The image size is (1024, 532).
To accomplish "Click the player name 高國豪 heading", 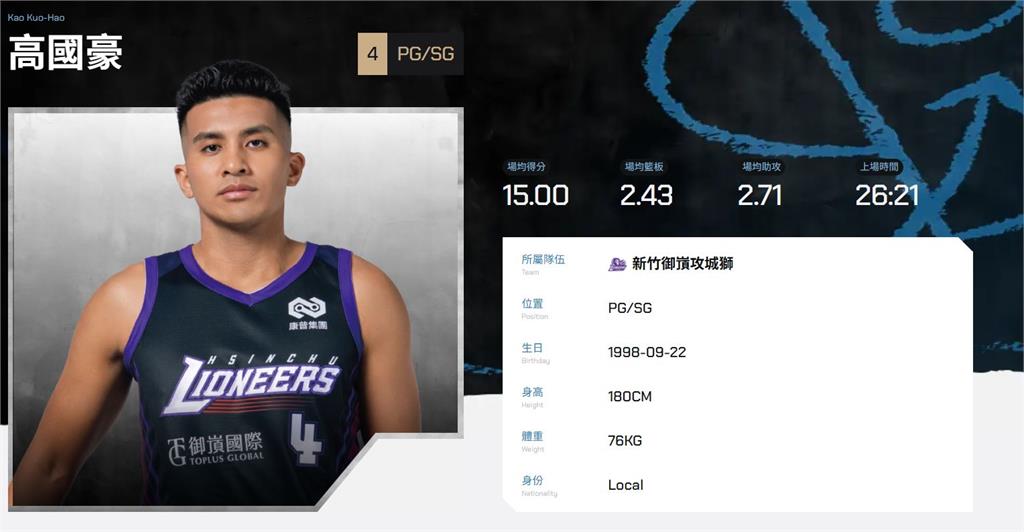I will pyautogui.click(x=66, y=53).
